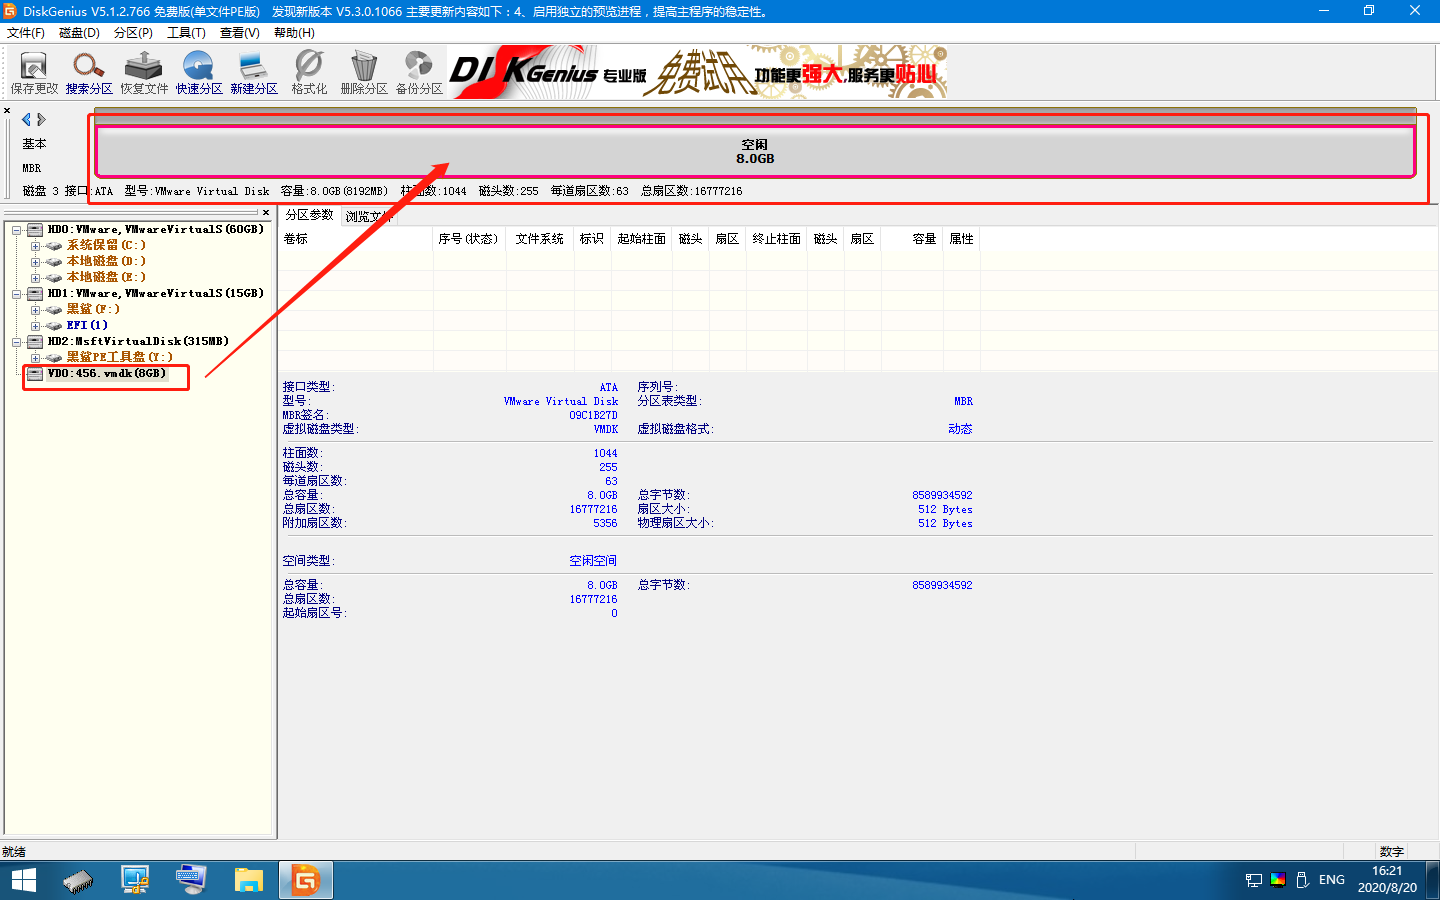Select 系统保留(C:) label in the tree

(106, 246)
